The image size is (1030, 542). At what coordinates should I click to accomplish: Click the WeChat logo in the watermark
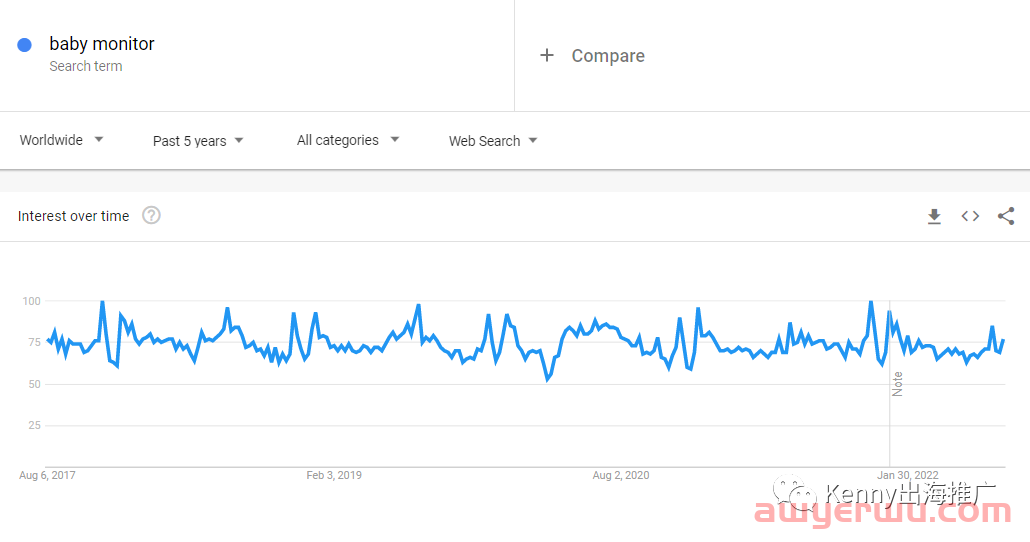click(794, 493)
